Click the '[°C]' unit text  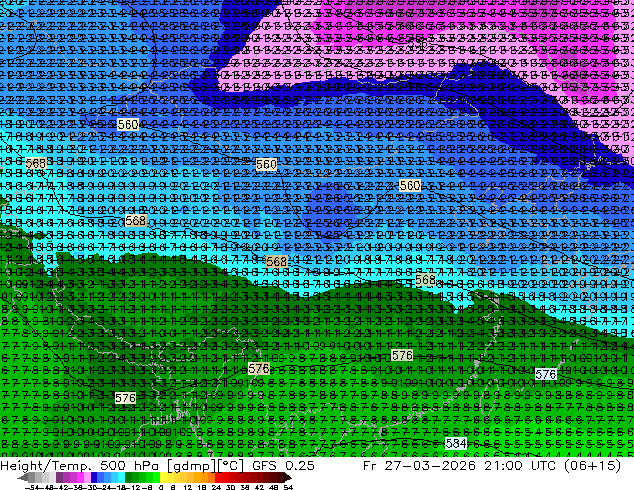click(230, 466)
